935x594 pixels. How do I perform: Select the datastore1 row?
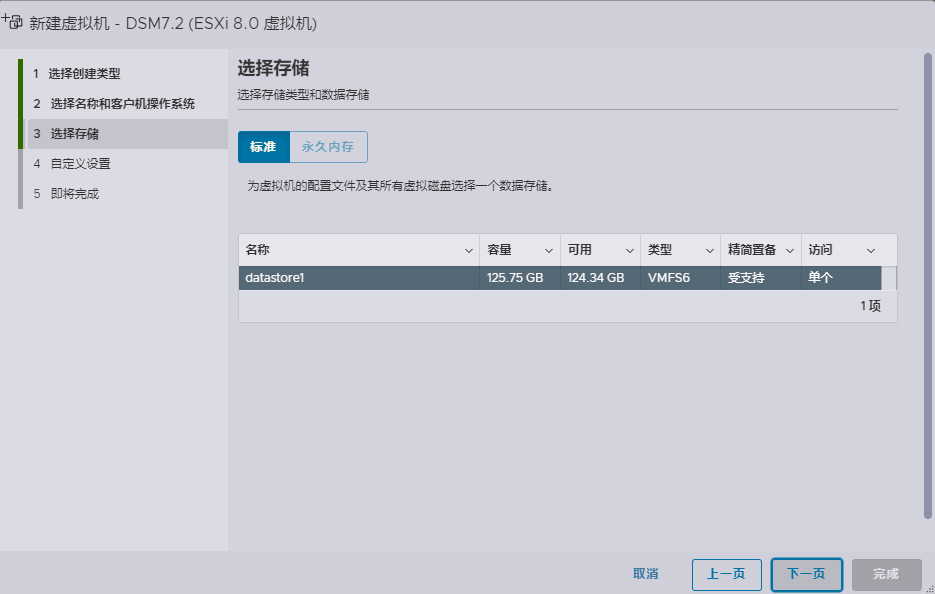pos(560,278)
